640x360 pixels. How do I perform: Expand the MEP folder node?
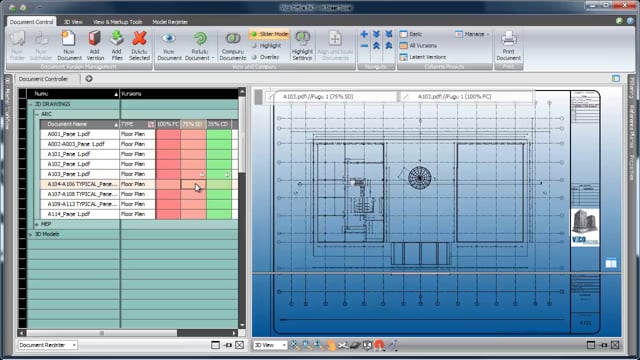[x=37, y=224]
